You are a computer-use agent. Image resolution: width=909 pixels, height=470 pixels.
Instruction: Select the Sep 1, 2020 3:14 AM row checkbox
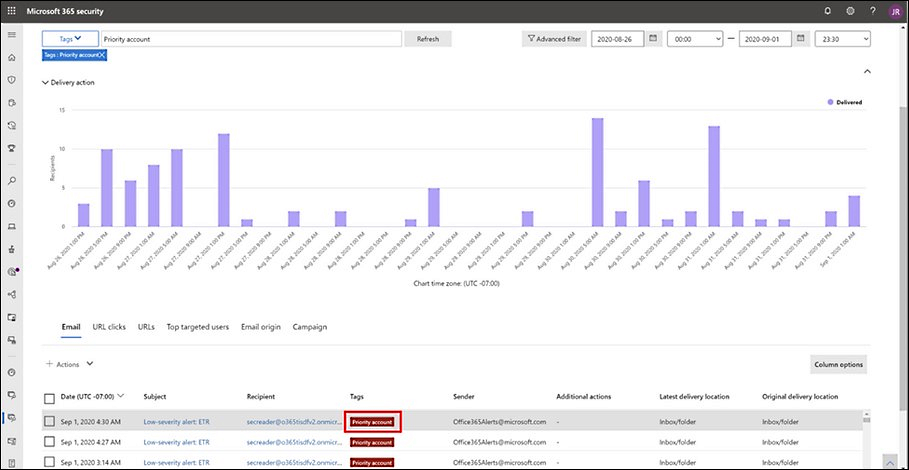49,462
